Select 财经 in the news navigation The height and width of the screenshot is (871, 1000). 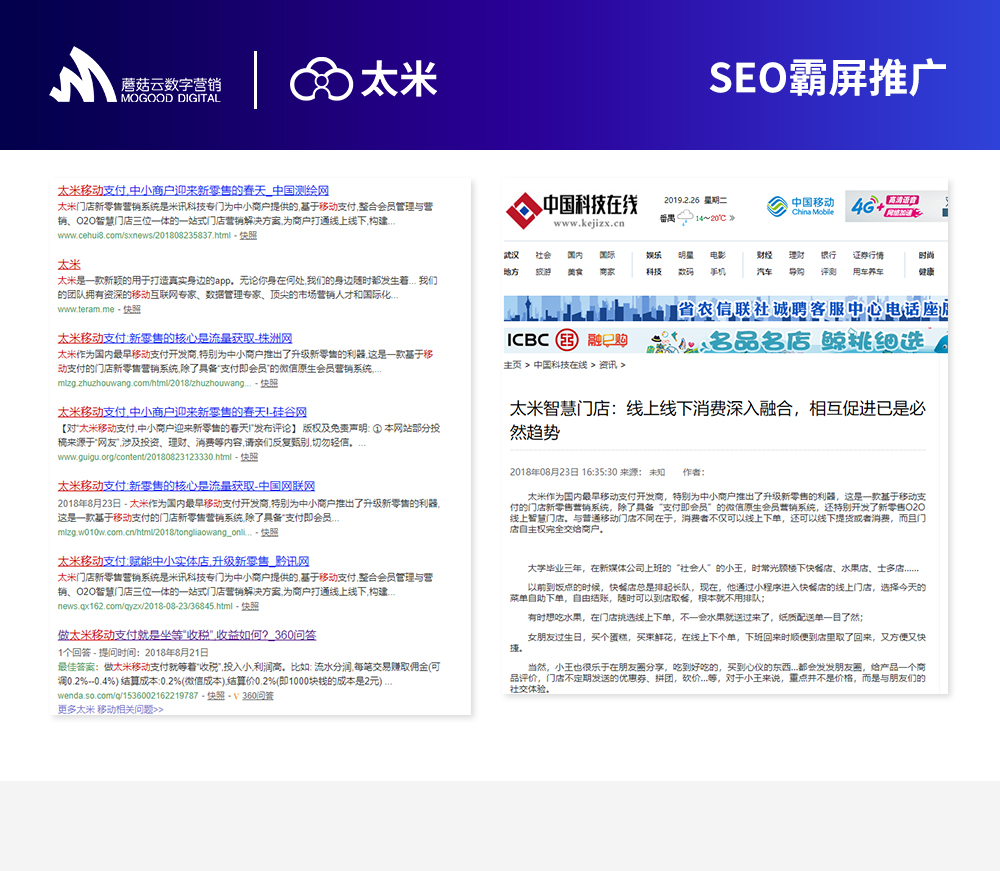click(x=765, y=255)
